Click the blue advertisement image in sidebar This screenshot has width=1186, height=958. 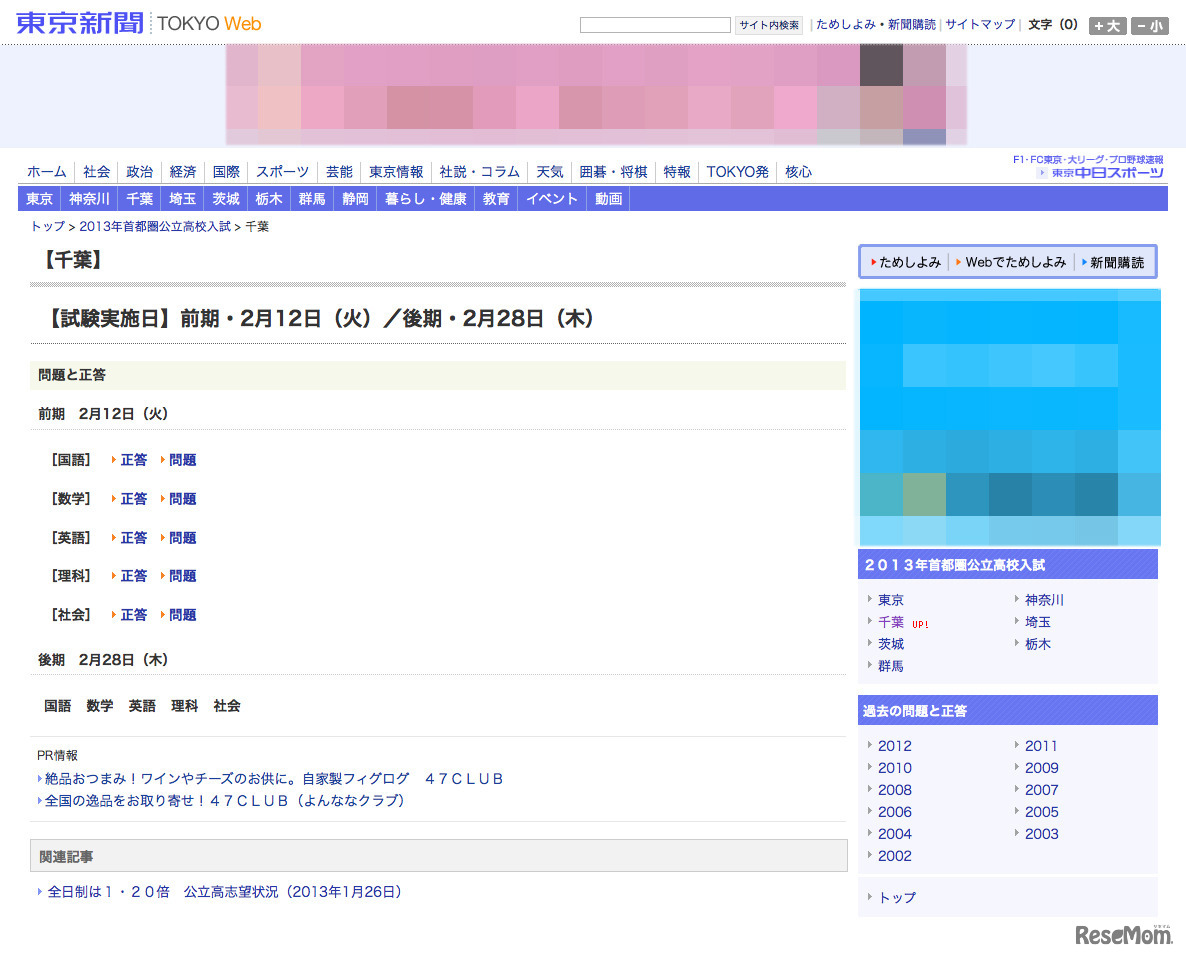coord(1009,416)
